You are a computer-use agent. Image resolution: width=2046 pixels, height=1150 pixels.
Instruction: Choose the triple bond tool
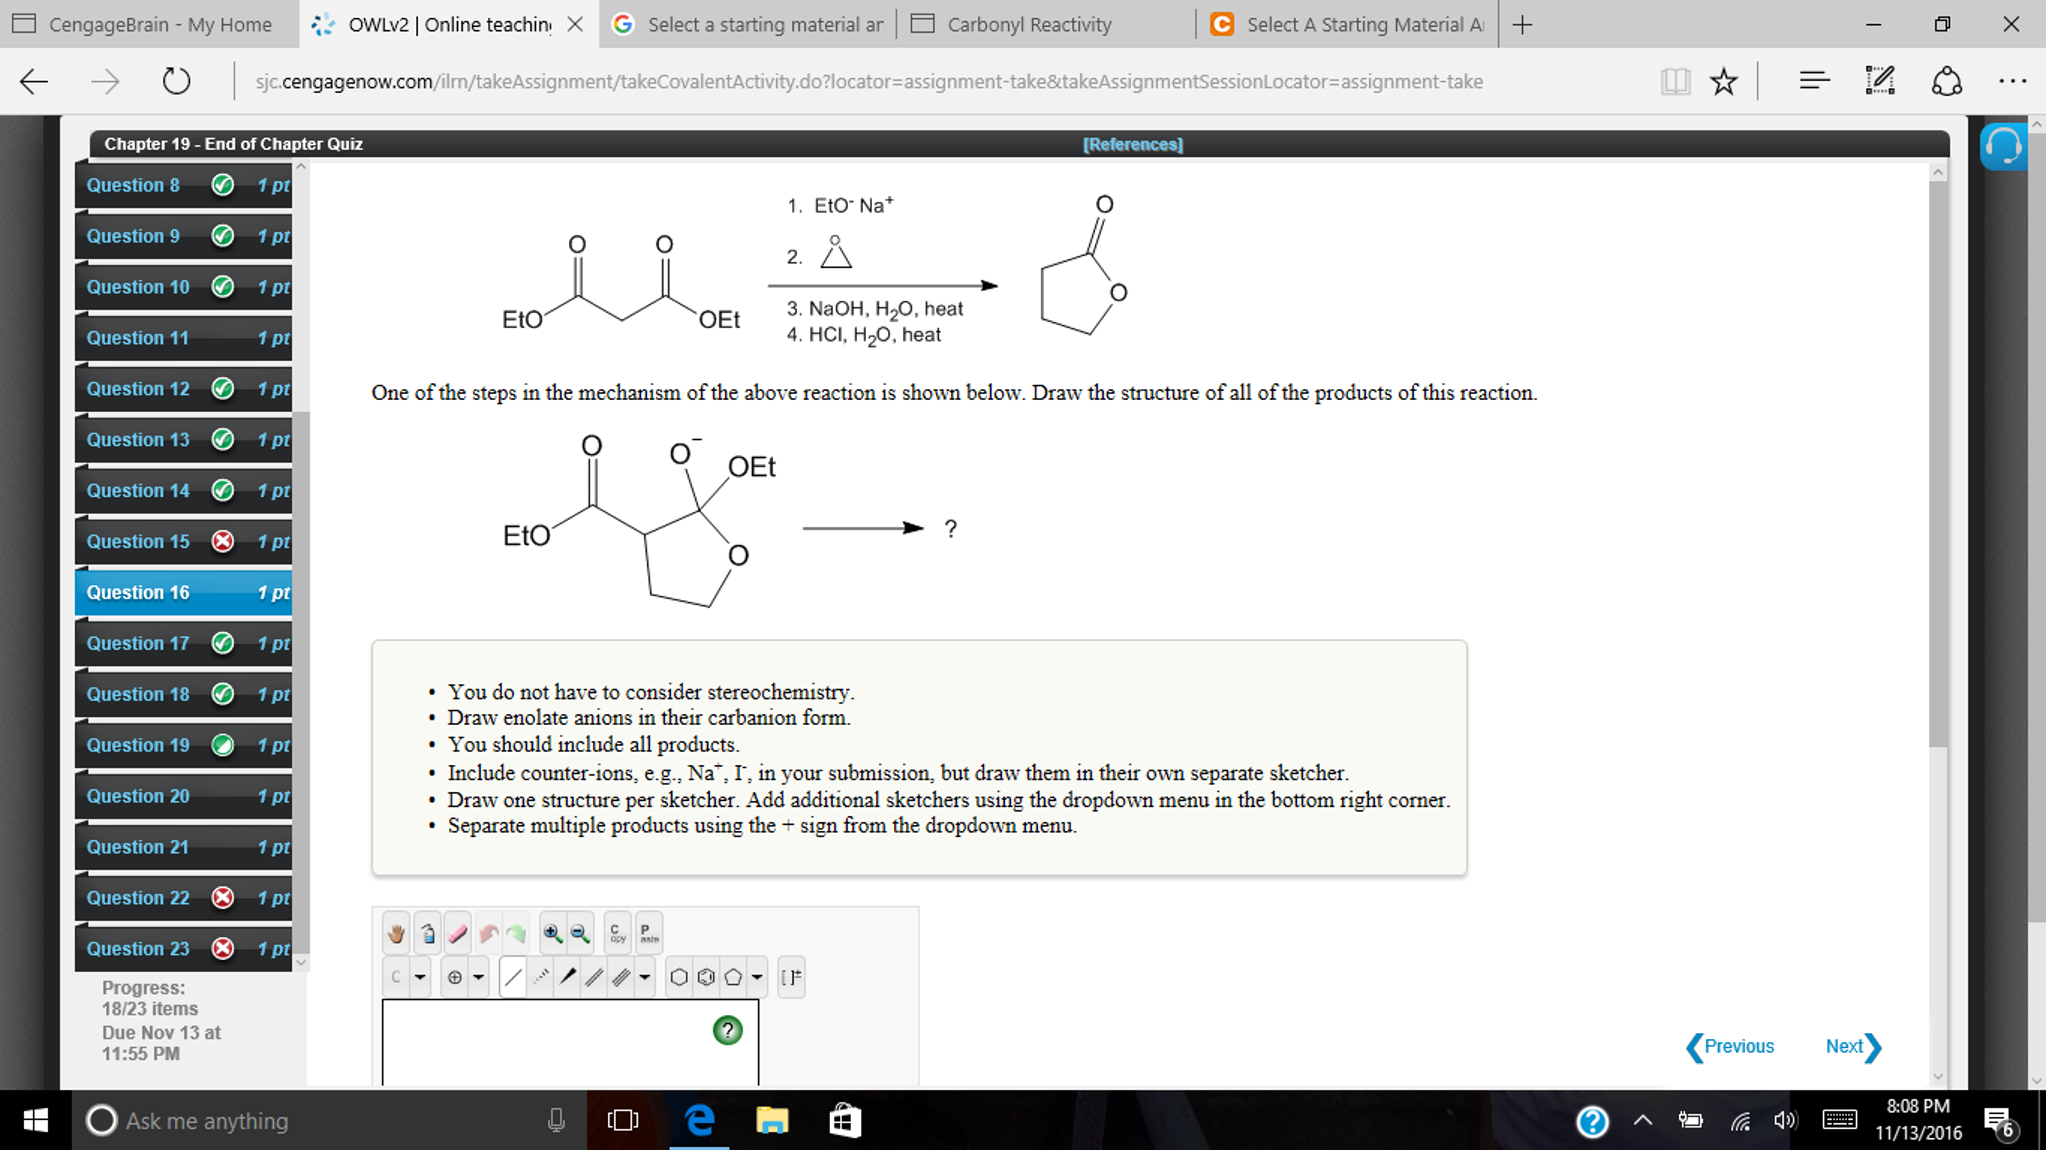click(621, 977)
